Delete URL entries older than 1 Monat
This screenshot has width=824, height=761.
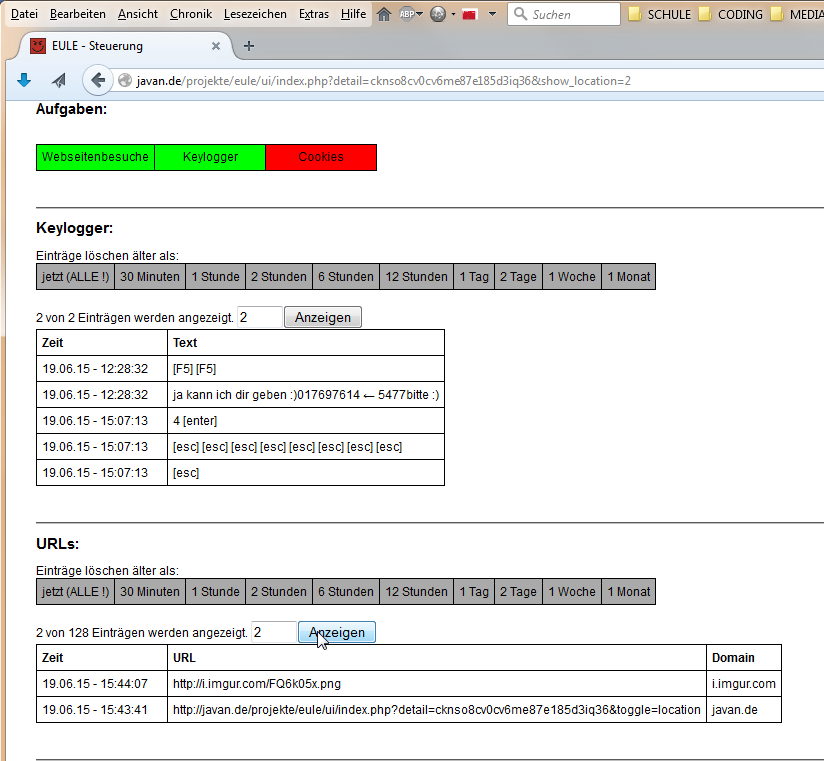point(629,592)
